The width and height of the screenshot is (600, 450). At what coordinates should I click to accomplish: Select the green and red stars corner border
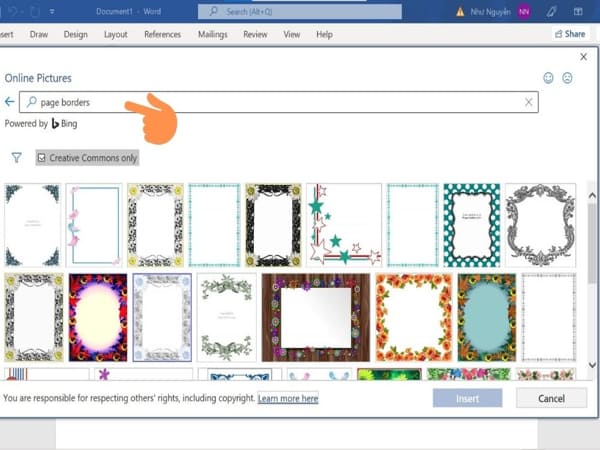344,225
